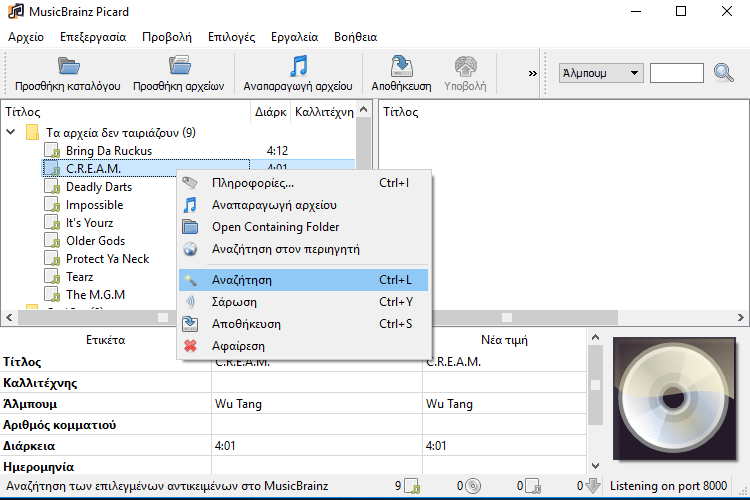
Task: Click the Submit fingerprint icon (Υποβολή)
Action: pyautogui.click(x=465, y=66)
